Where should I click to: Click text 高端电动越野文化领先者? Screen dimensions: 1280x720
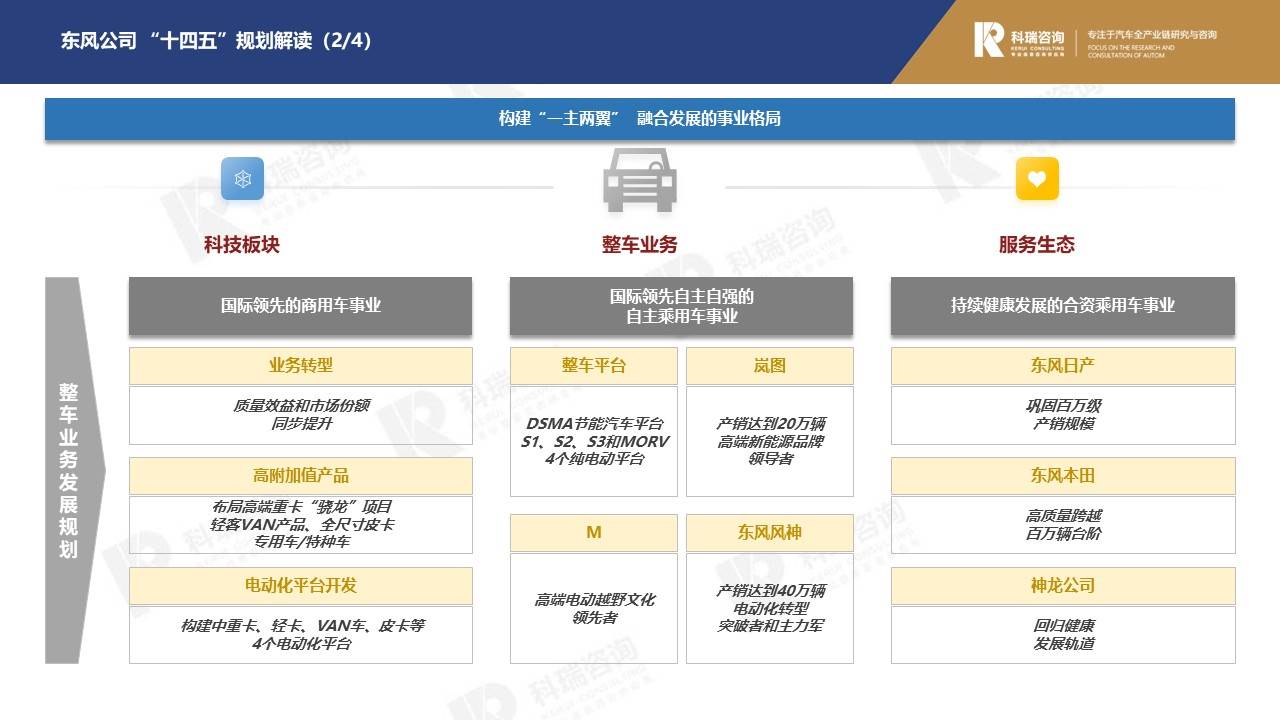coord(594,608)
